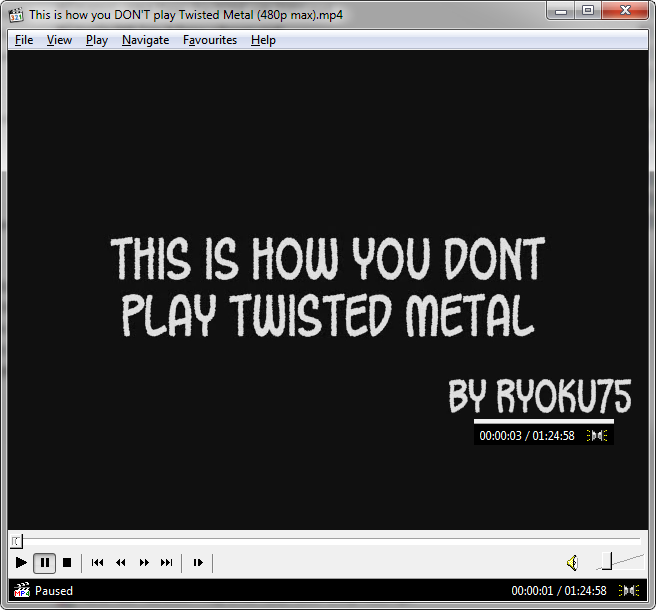Click the frame-step button
This screenshot has width=656, height=610.
(198, 563)
